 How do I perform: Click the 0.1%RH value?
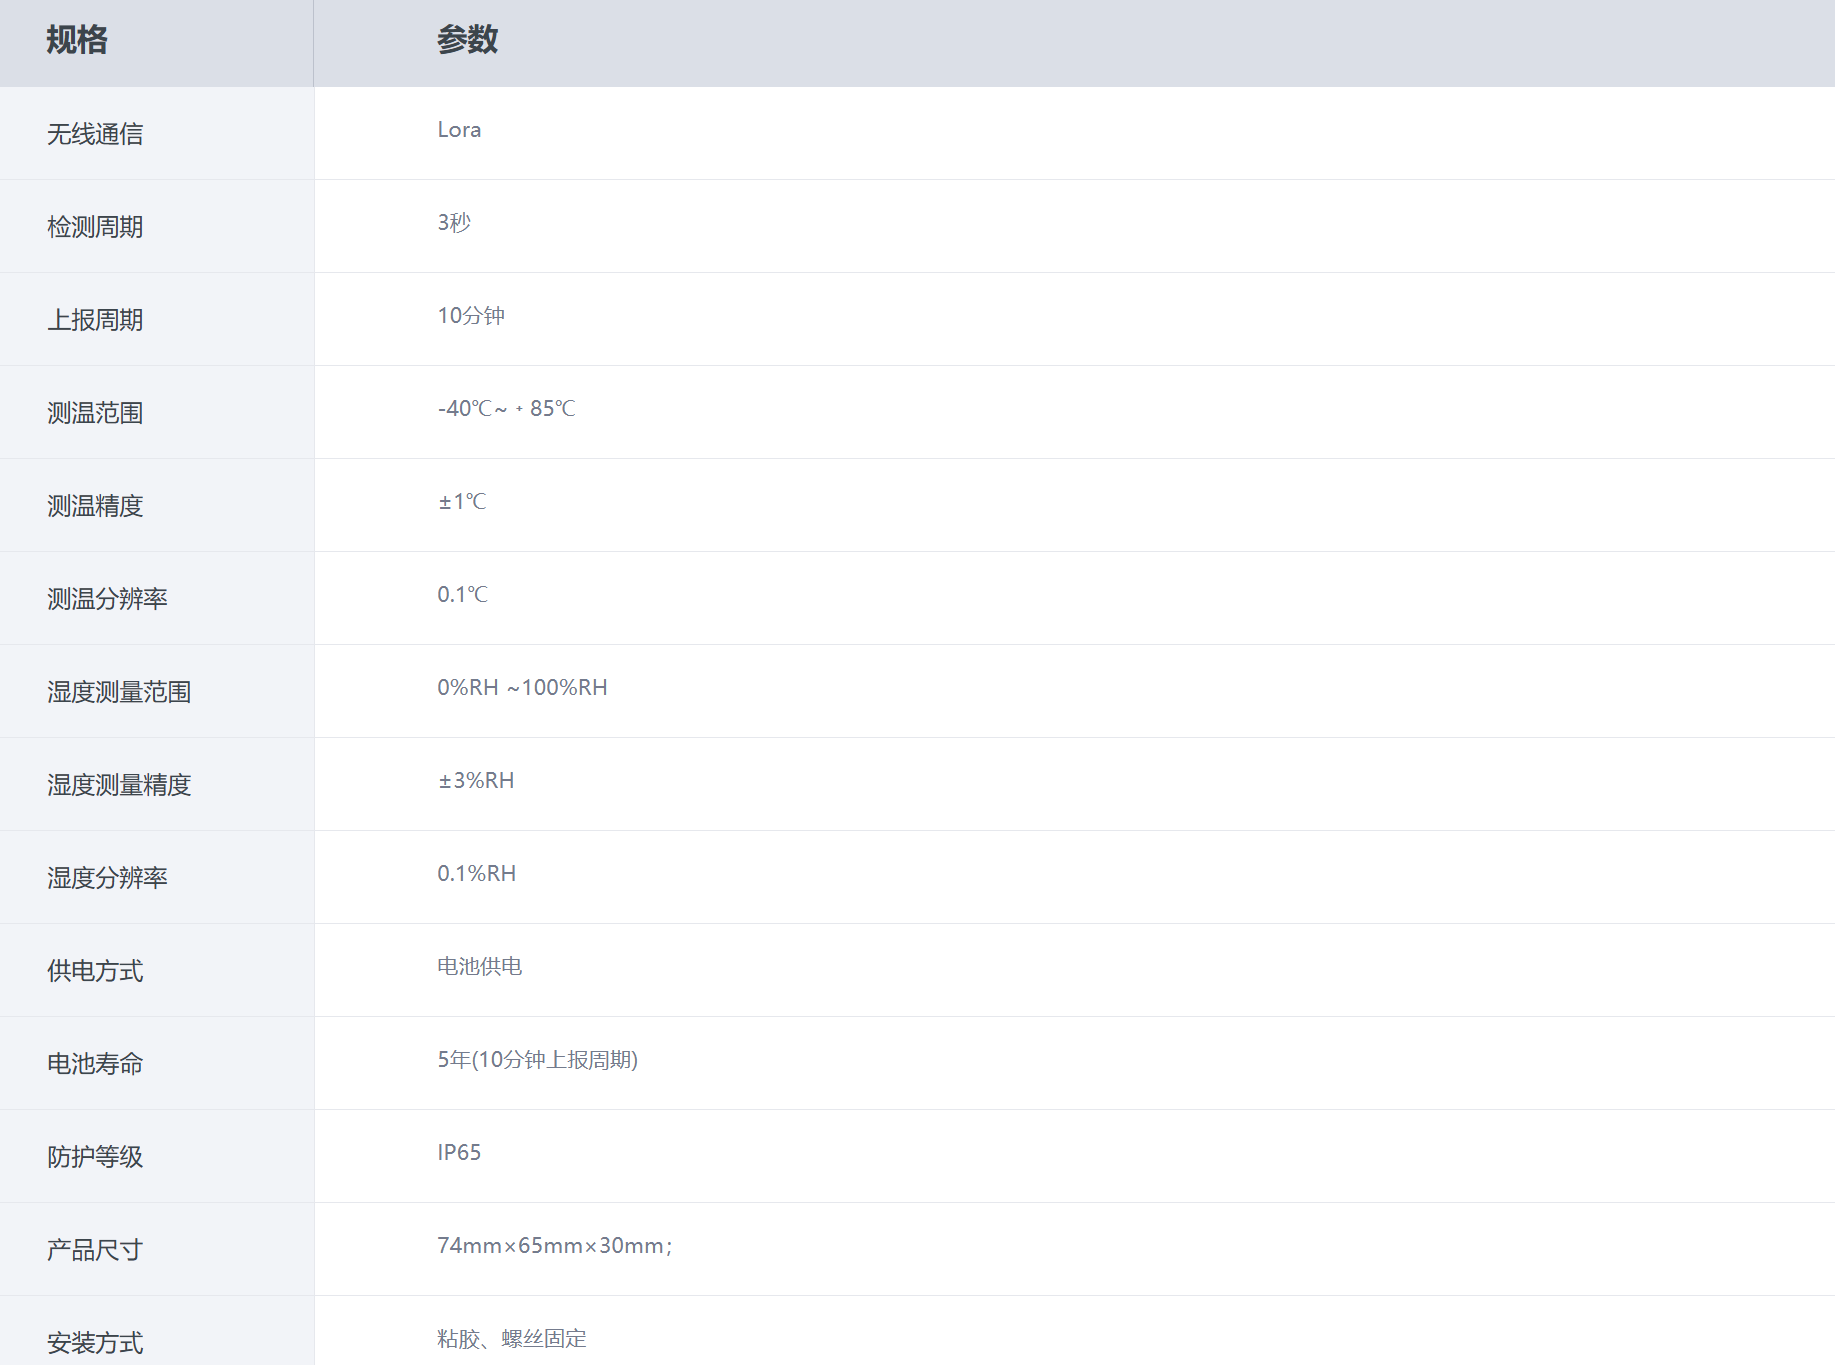pyautogui.click(x=477, y=874)
